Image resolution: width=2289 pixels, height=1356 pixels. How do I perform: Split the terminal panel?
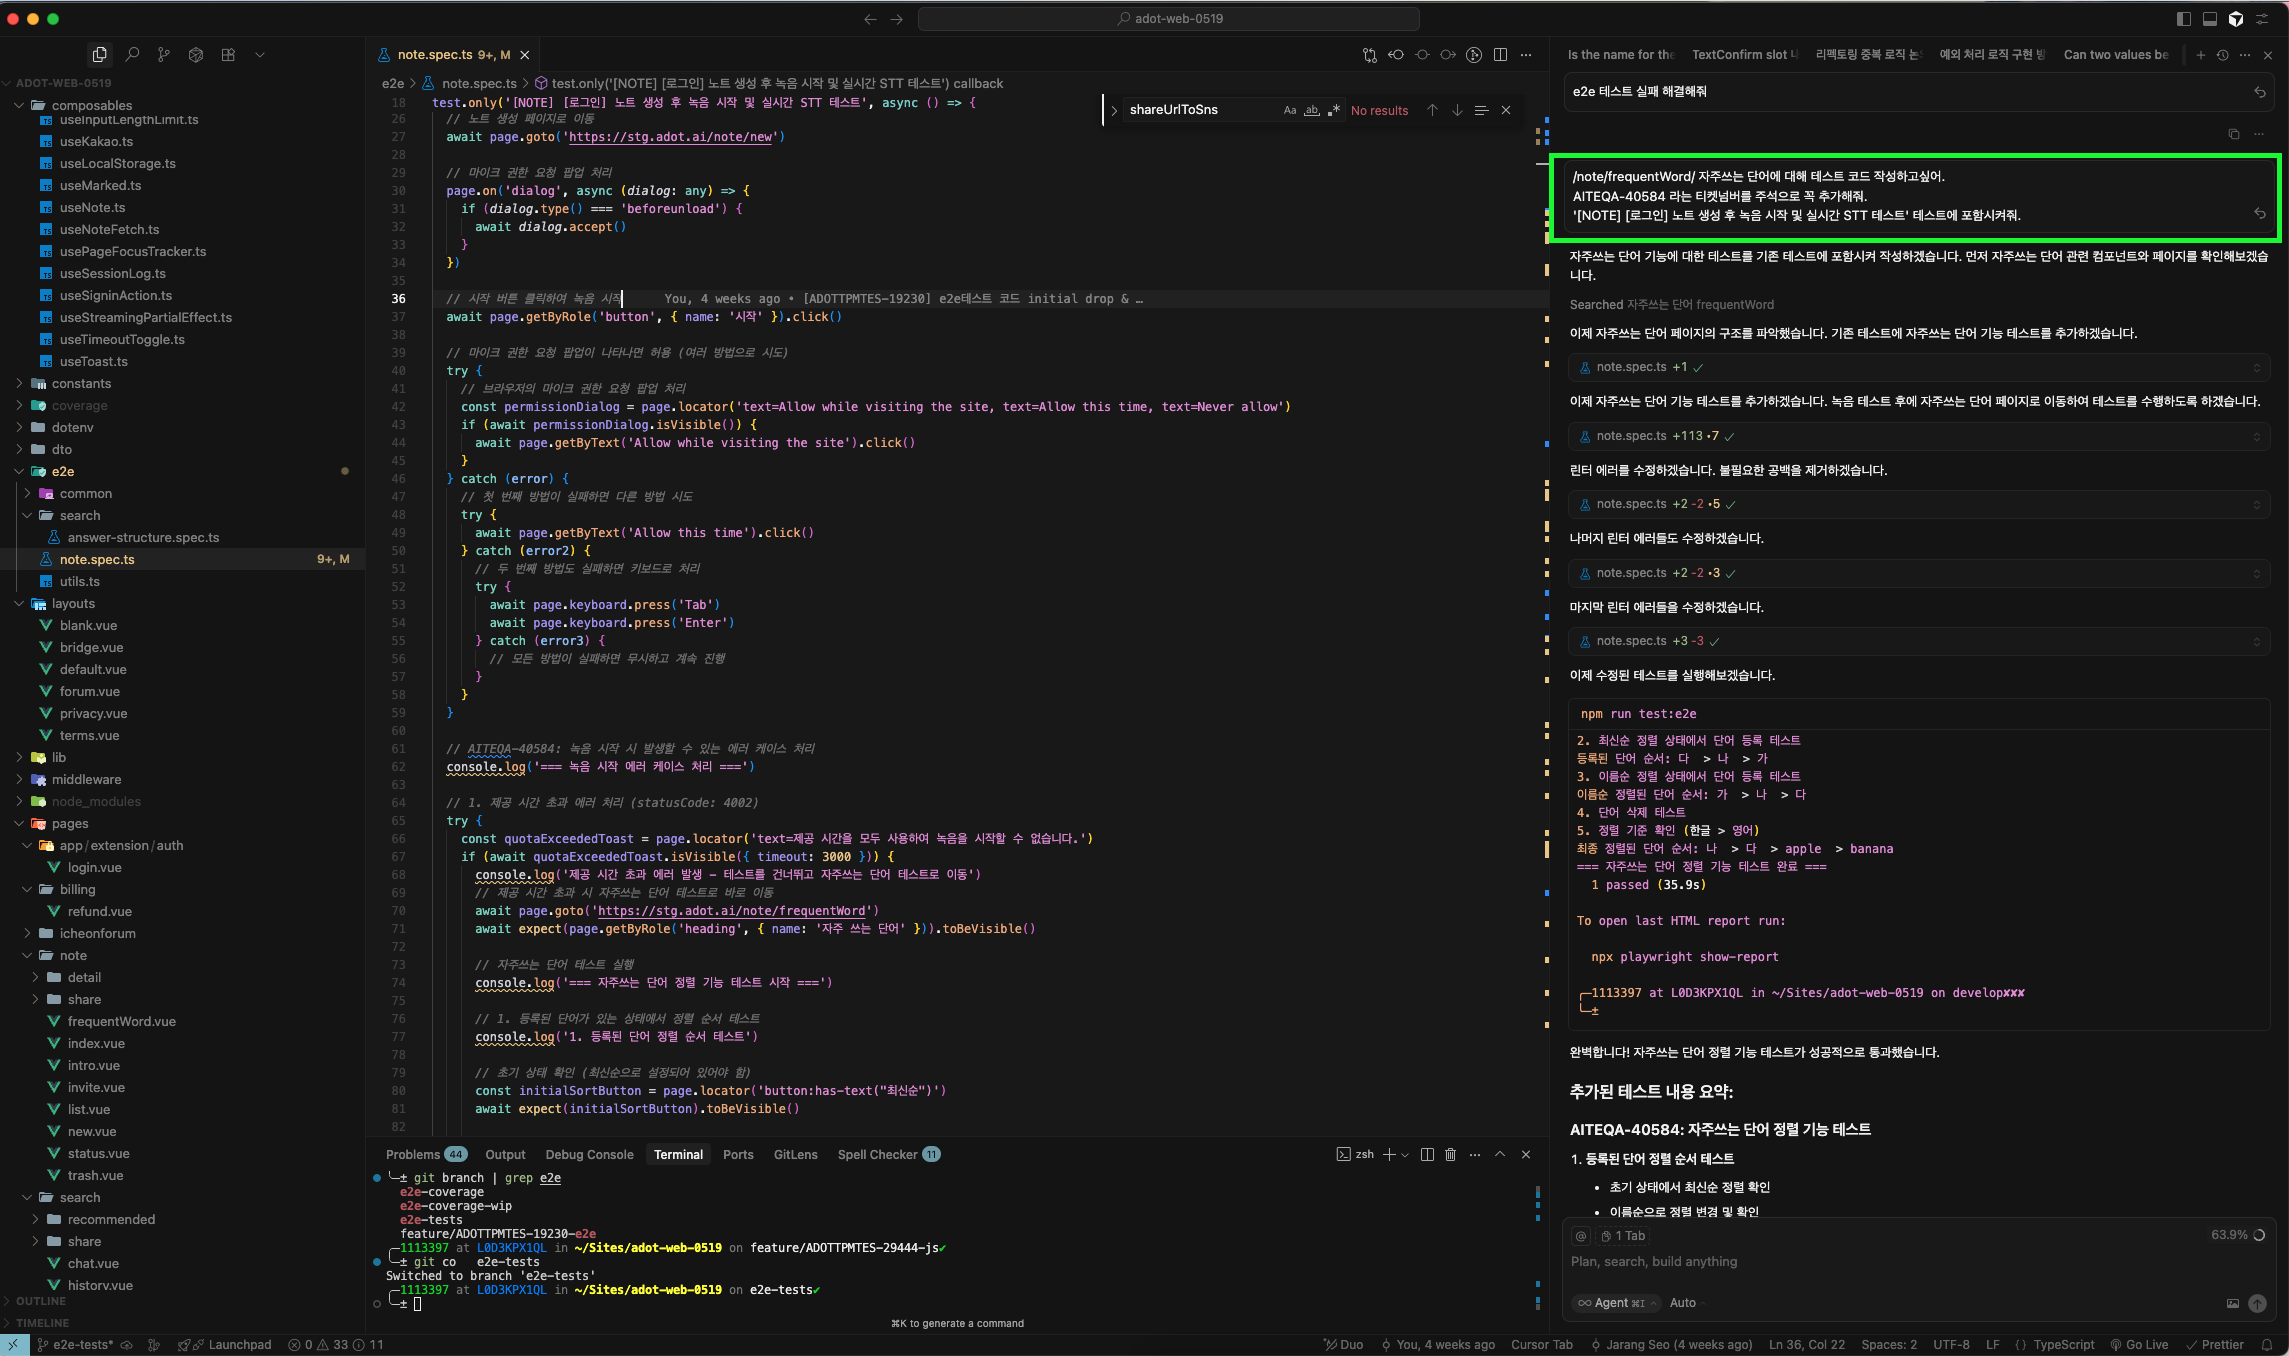point(1427,1154)
